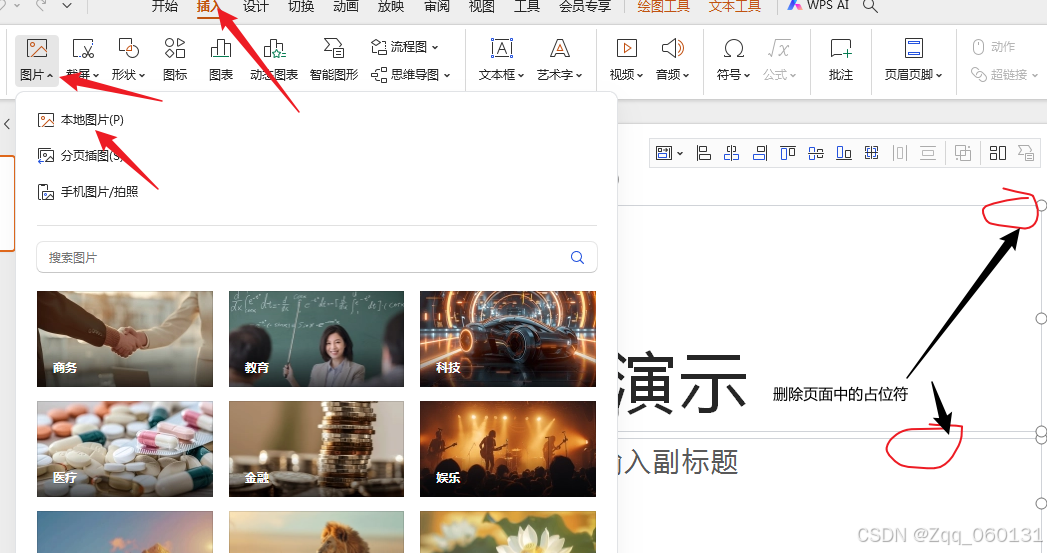Open the 教育 picture category thumbnail

[x=317, y=339]
